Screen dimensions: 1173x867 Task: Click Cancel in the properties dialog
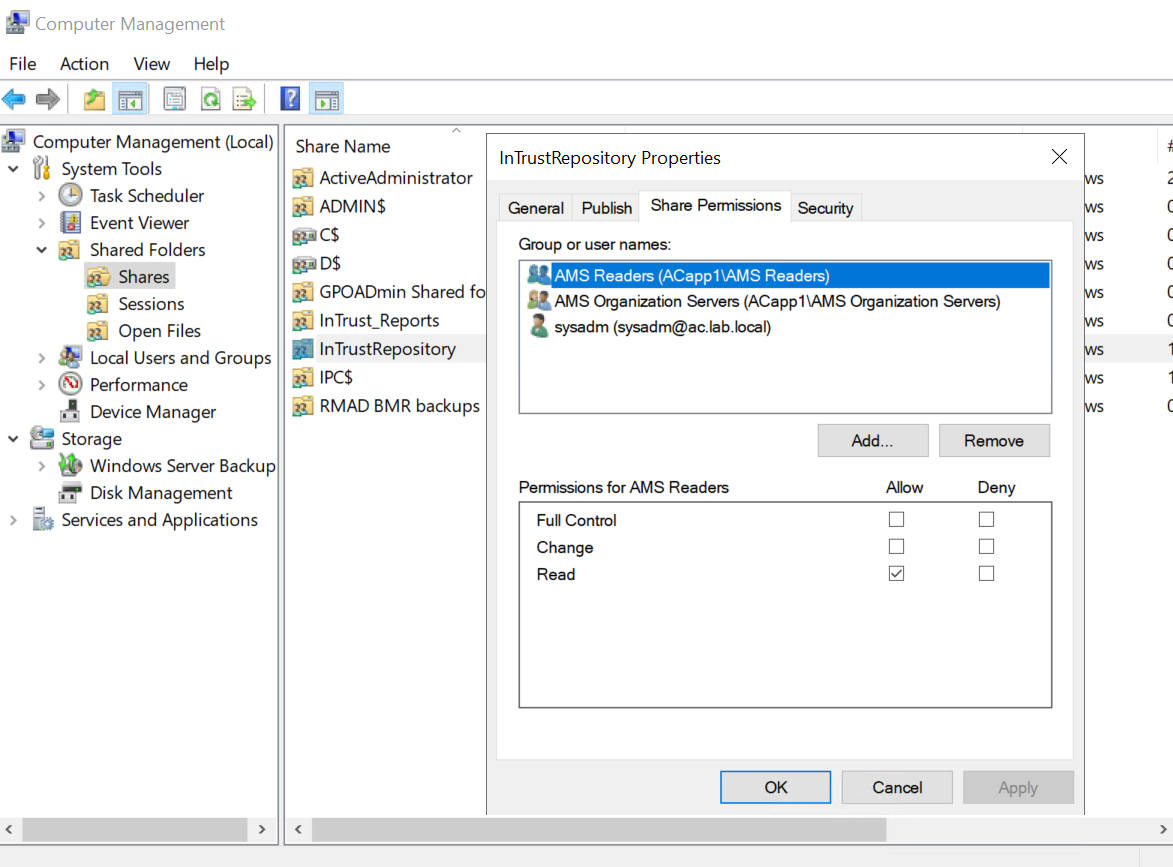coord(896,787)
